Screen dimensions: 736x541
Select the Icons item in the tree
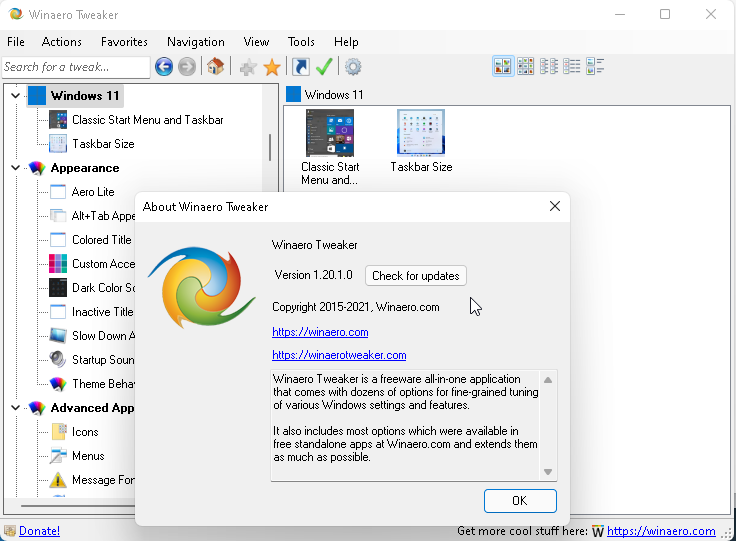click(84, 432)
